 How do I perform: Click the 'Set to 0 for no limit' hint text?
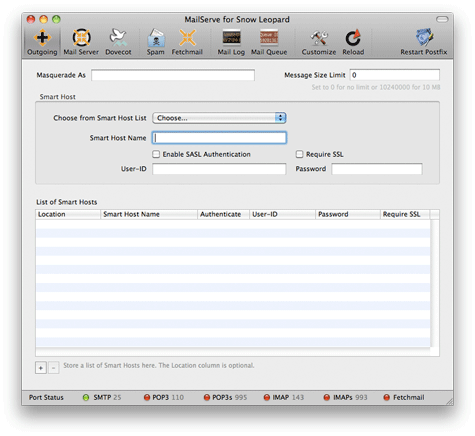coord(376,87)
